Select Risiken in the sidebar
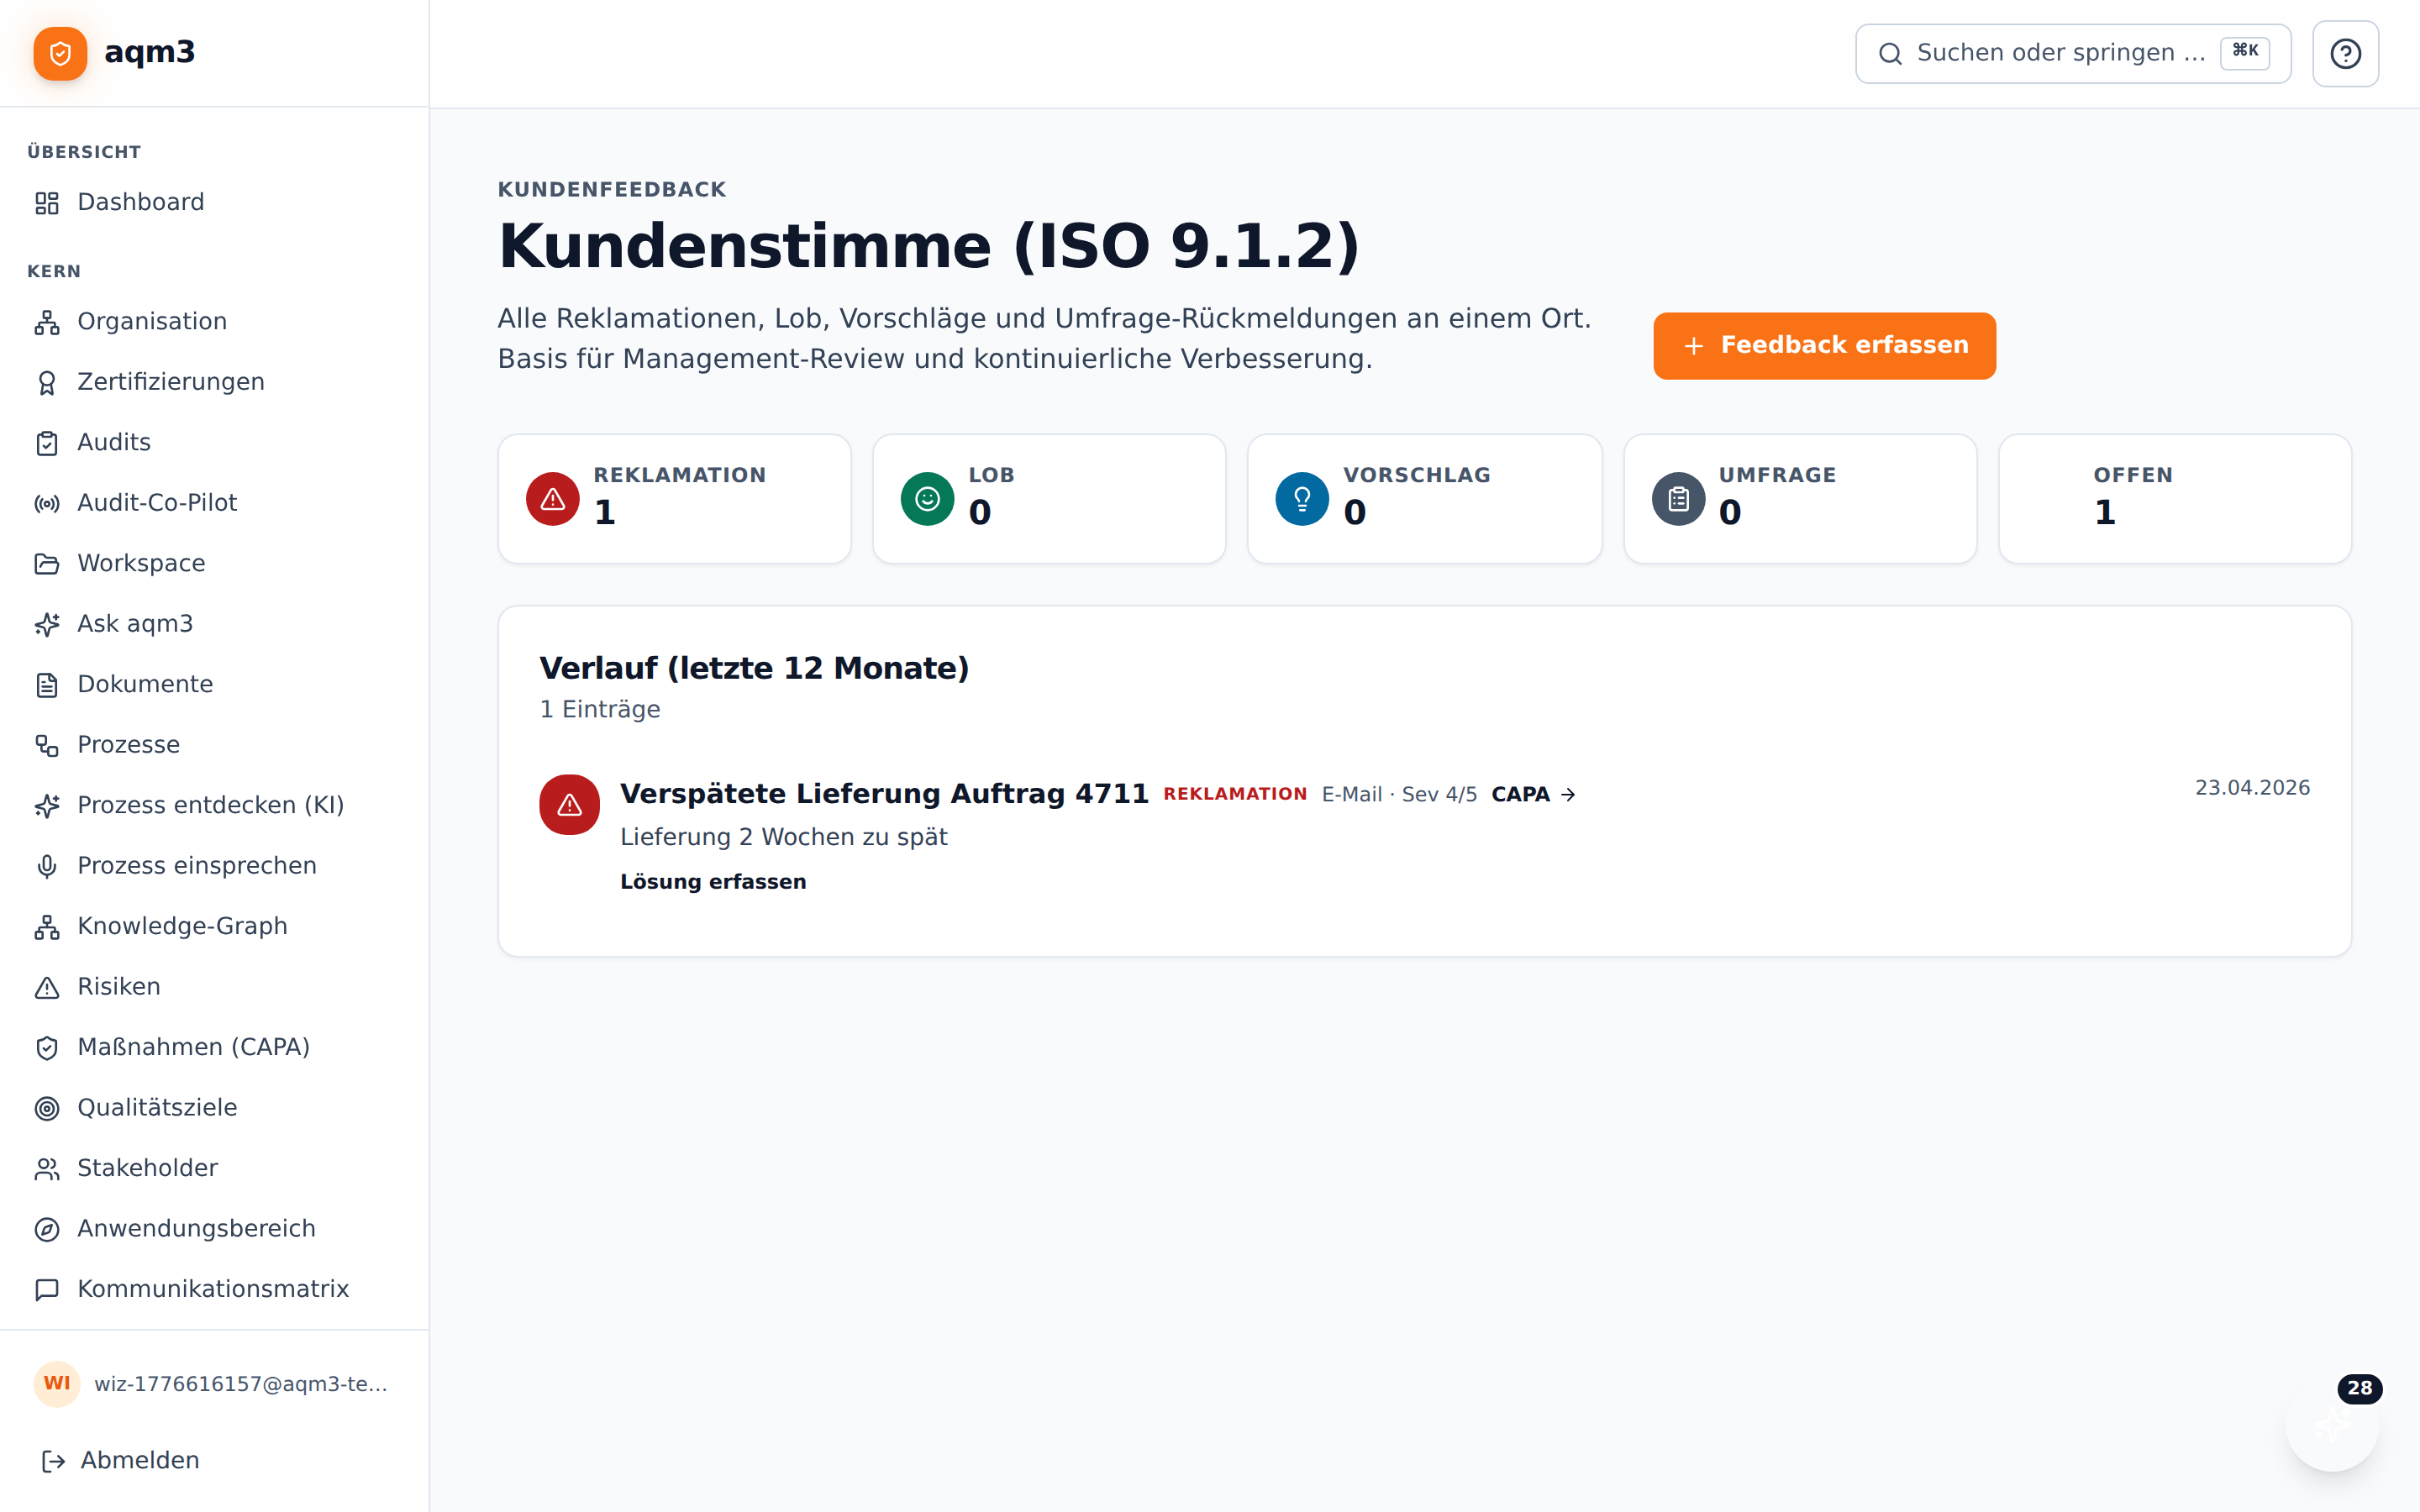The width and height of the screenshot is (2420, 1512). (x=214, y=987)
